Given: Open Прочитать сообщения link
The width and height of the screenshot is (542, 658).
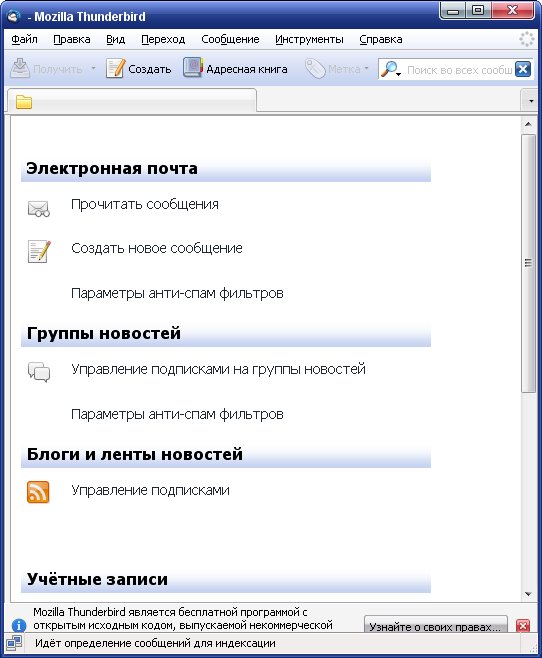Looking at the screenshot, I should click(x=145, y=204).
